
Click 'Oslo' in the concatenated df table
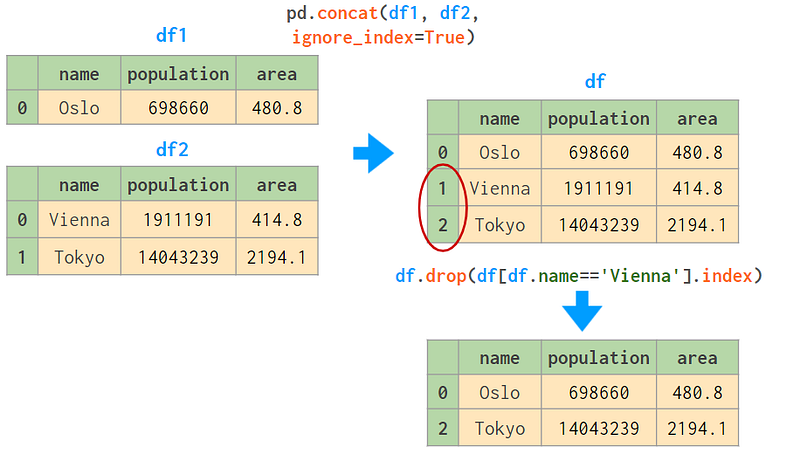pyautogui.click(x=499, y=152)
